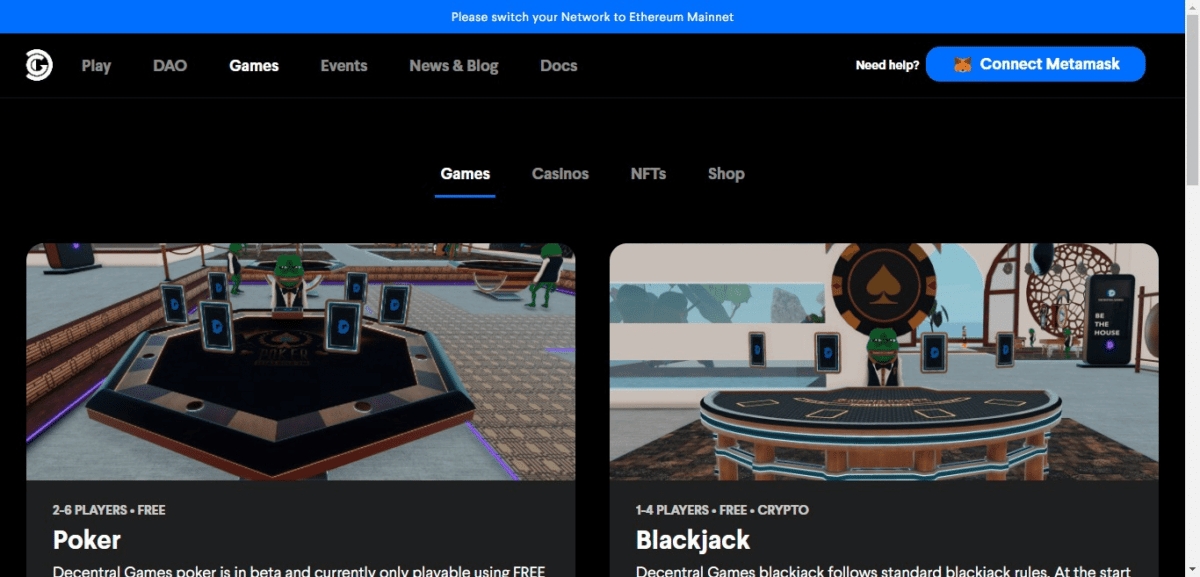Open the Blackjack game title
The height and width of the screenshot is (577, 1200).
[x=693, y=540]
